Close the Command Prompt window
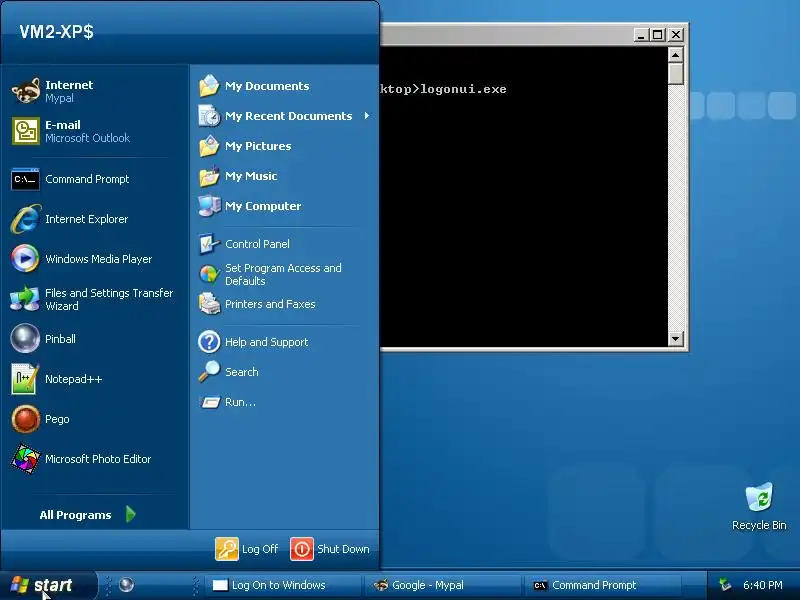800x600 pixels. click(x=676, y=35)
